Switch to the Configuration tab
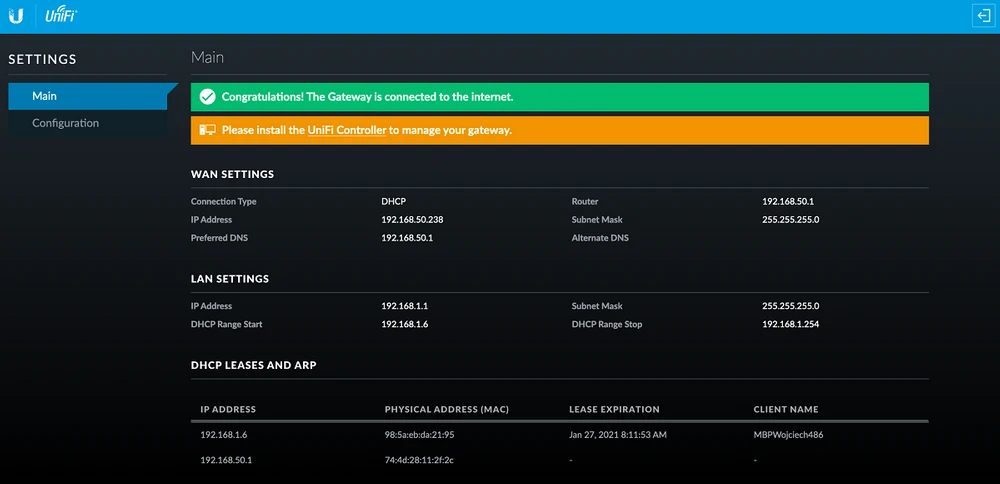Viewport: 1000px width, 484px height. pos(65,123)
